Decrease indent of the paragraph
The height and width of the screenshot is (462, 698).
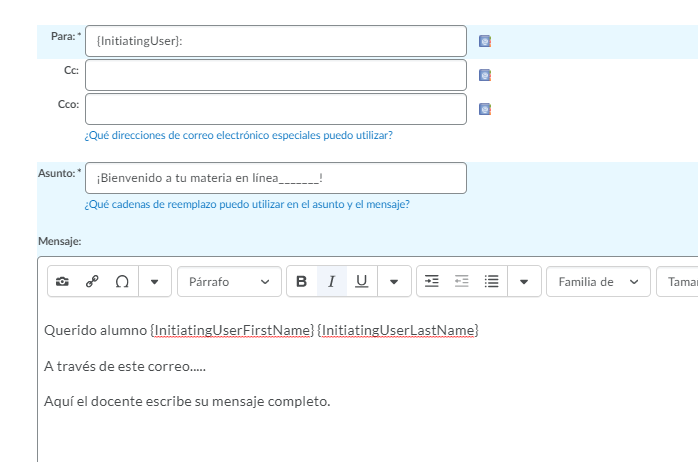[461, 282]
